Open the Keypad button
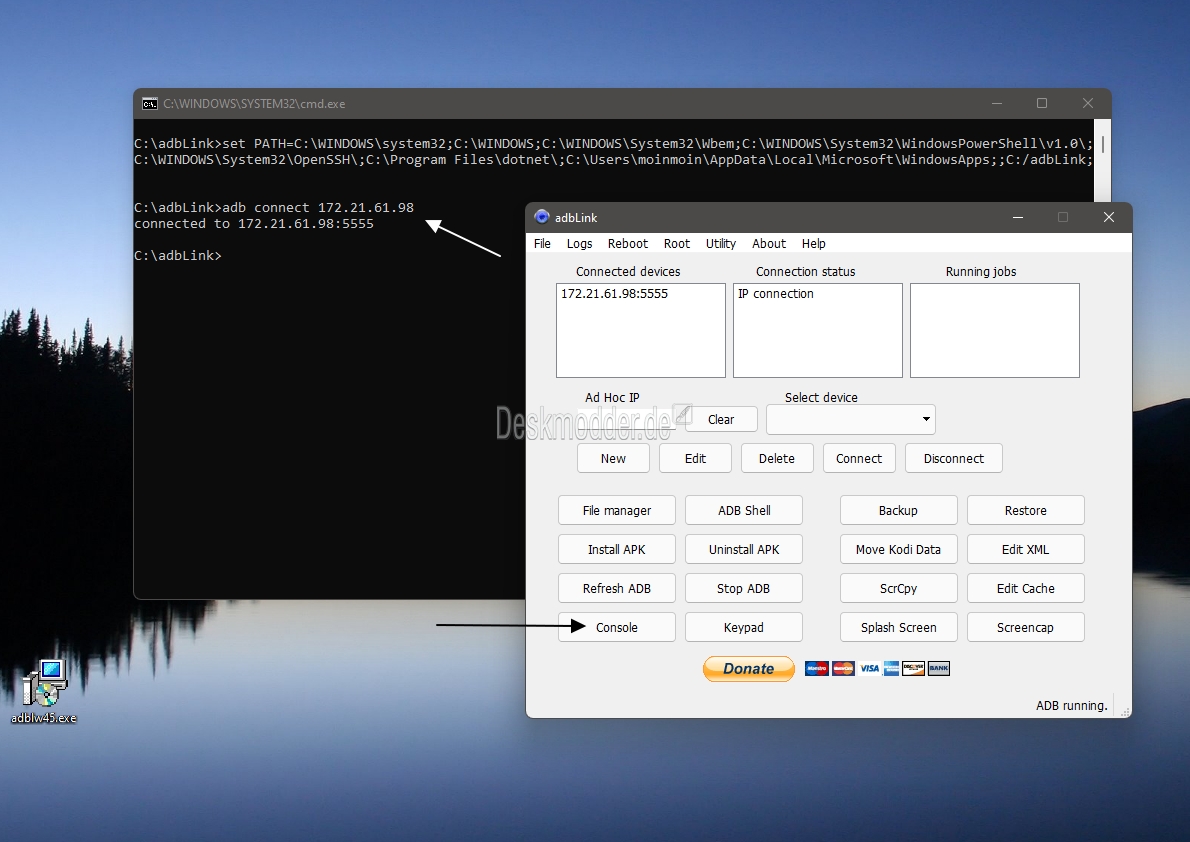This screenshot has height=842, width=1190. click(744, 627)
